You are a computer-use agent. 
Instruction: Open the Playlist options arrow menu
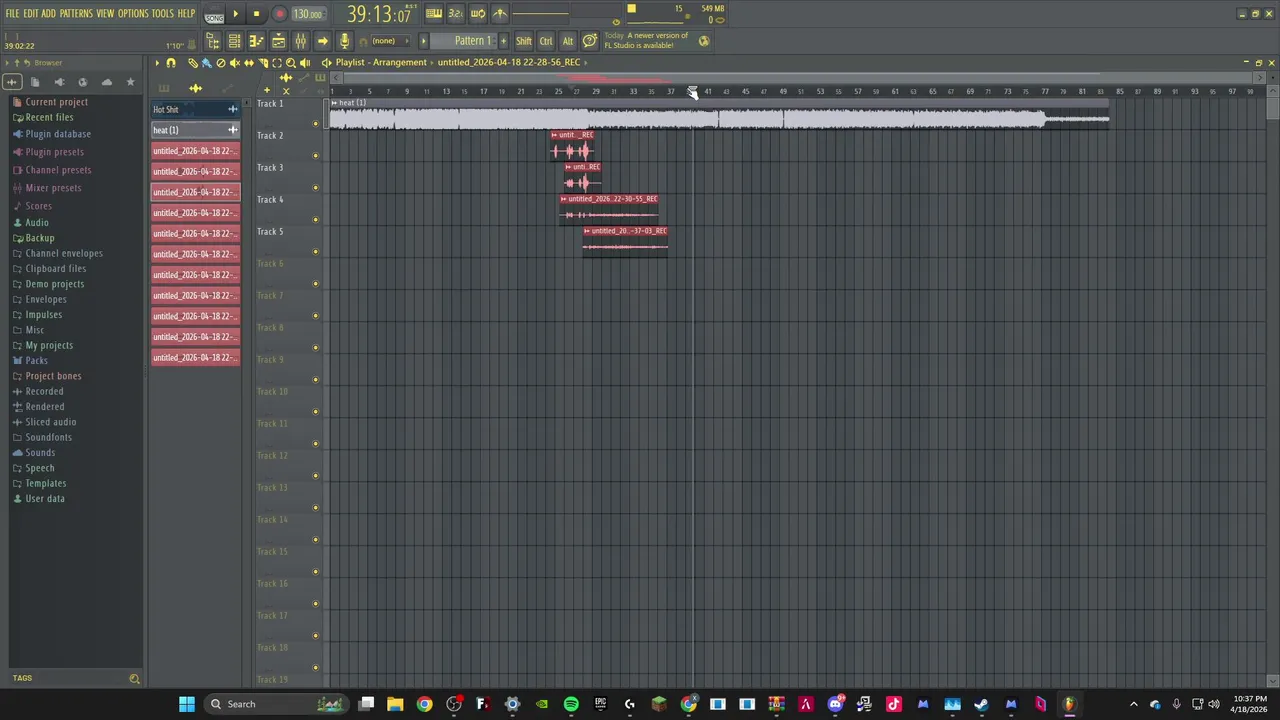(x=158, y=63)
